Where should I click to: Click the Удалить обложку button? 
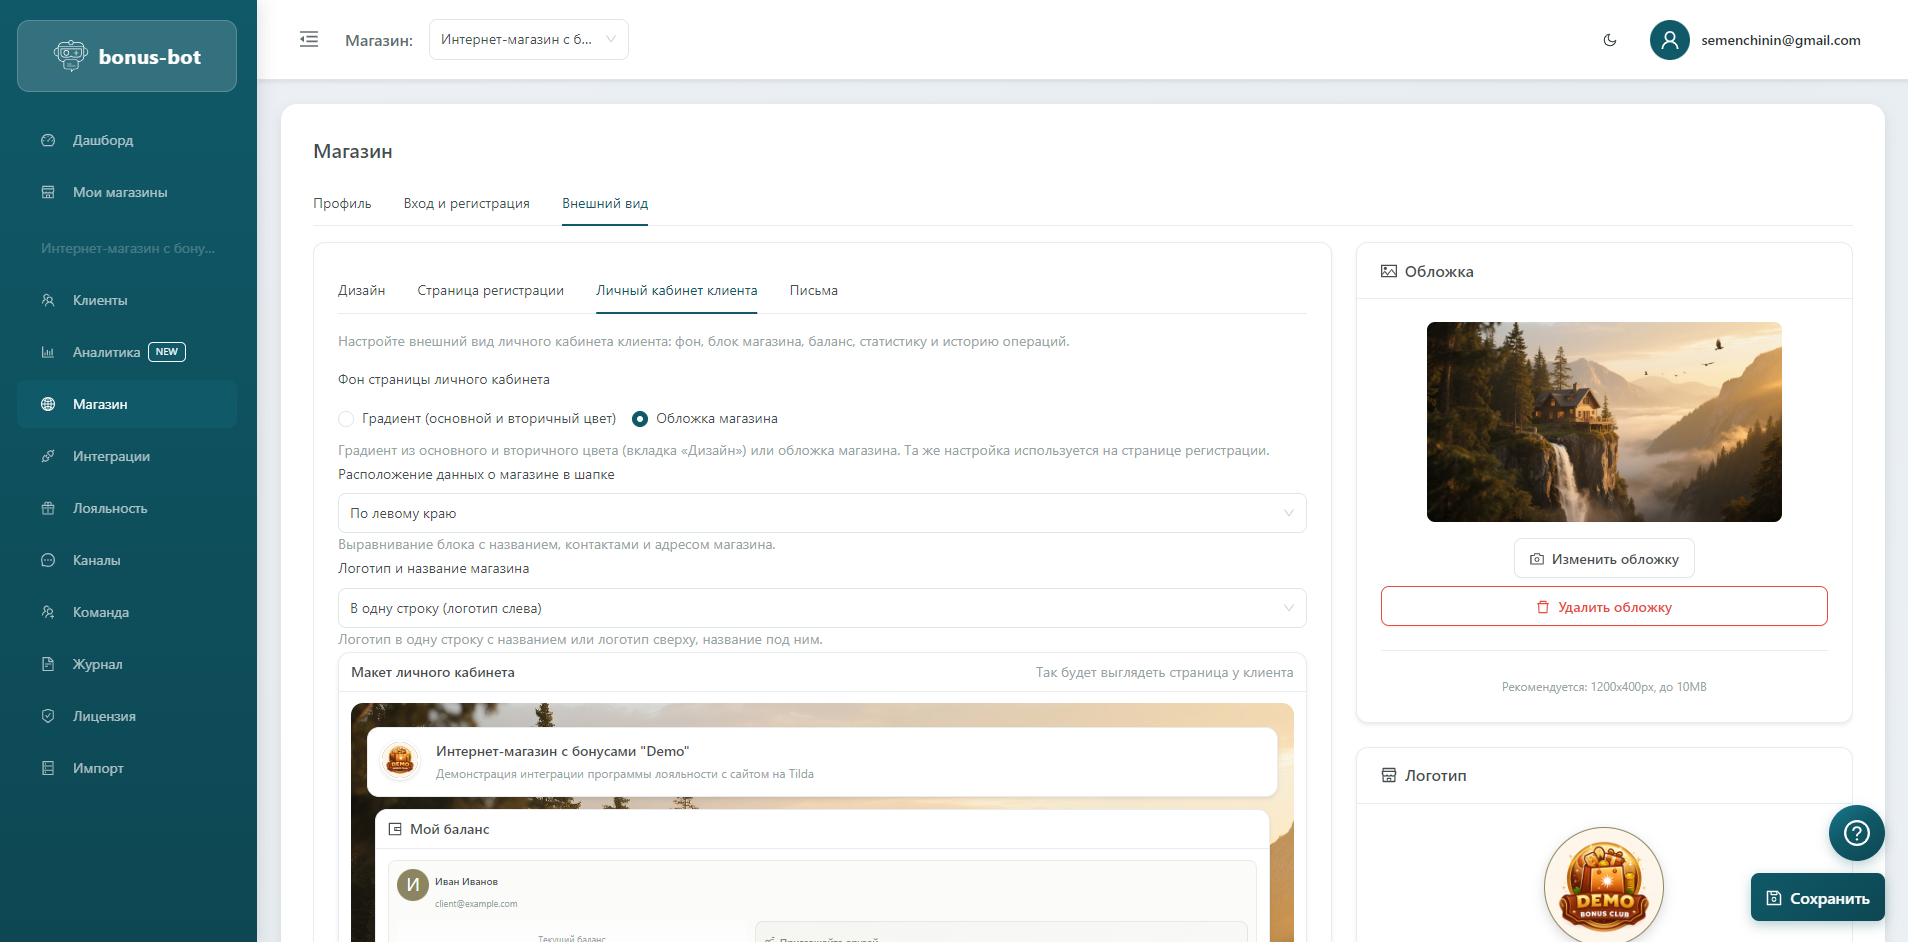coord(1603,607)
